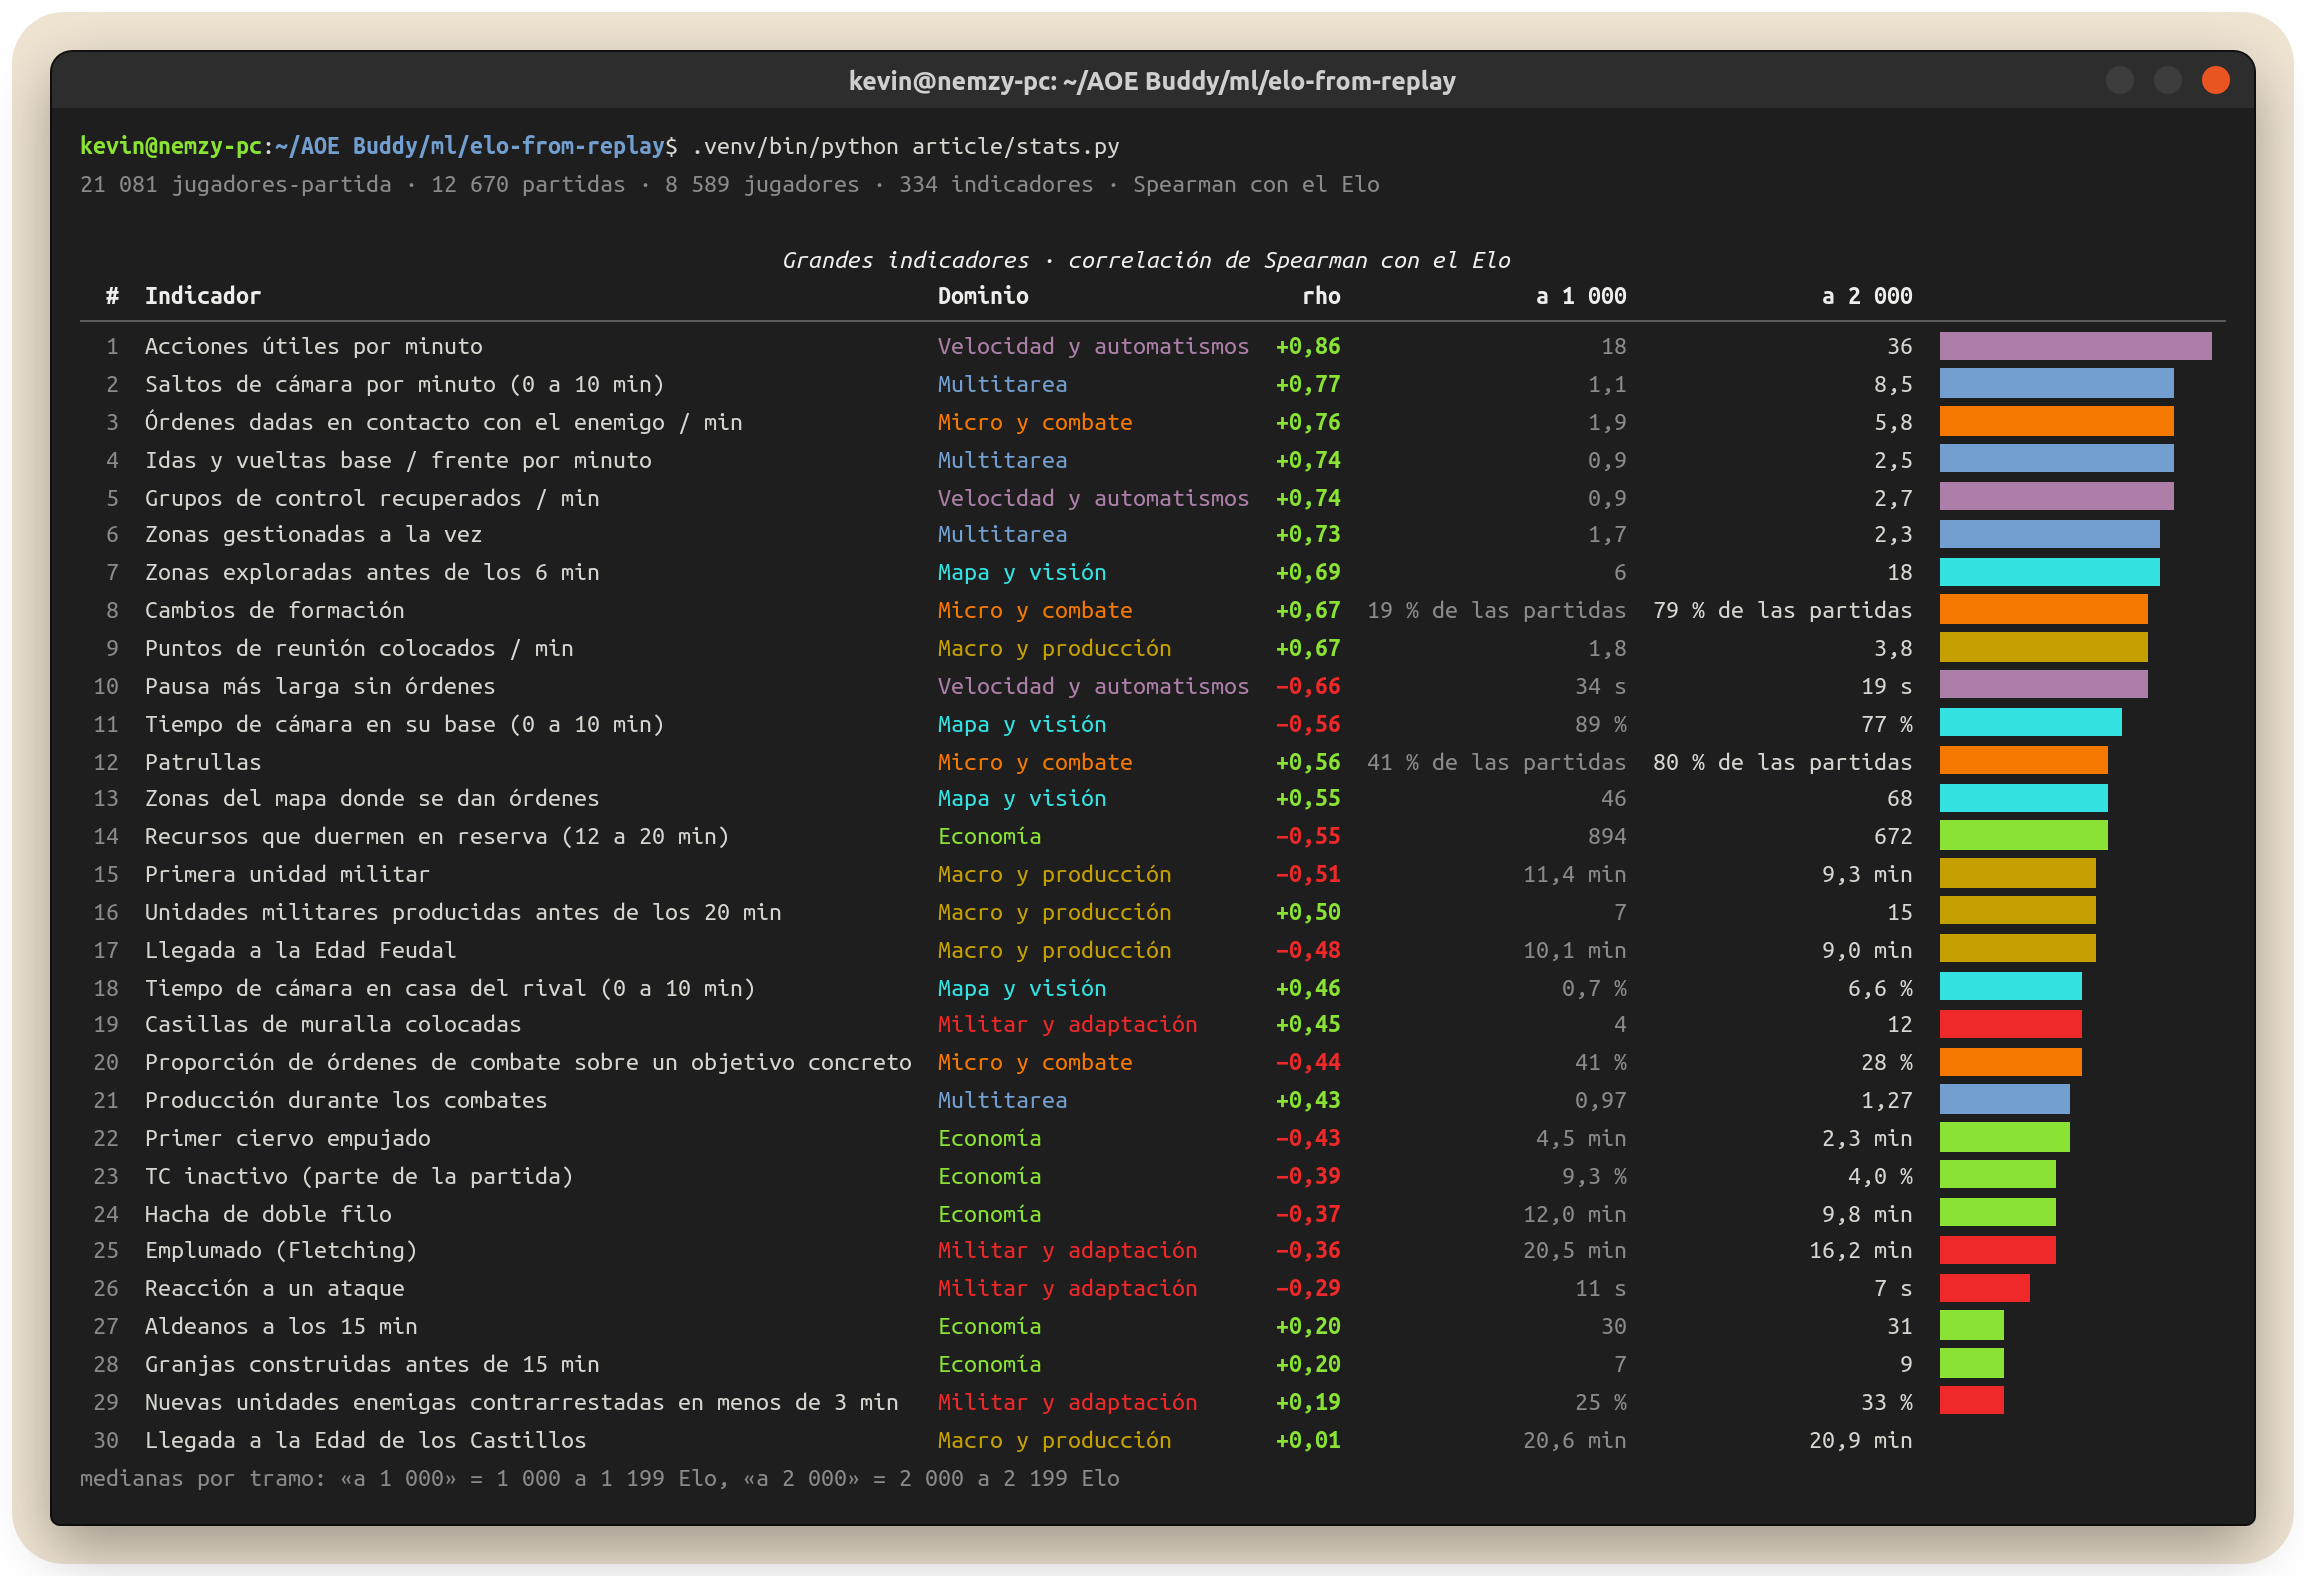Screen dimensions: 2304x1576
Task: Click rho value −0,66
Action: (x=1308, y=686)
